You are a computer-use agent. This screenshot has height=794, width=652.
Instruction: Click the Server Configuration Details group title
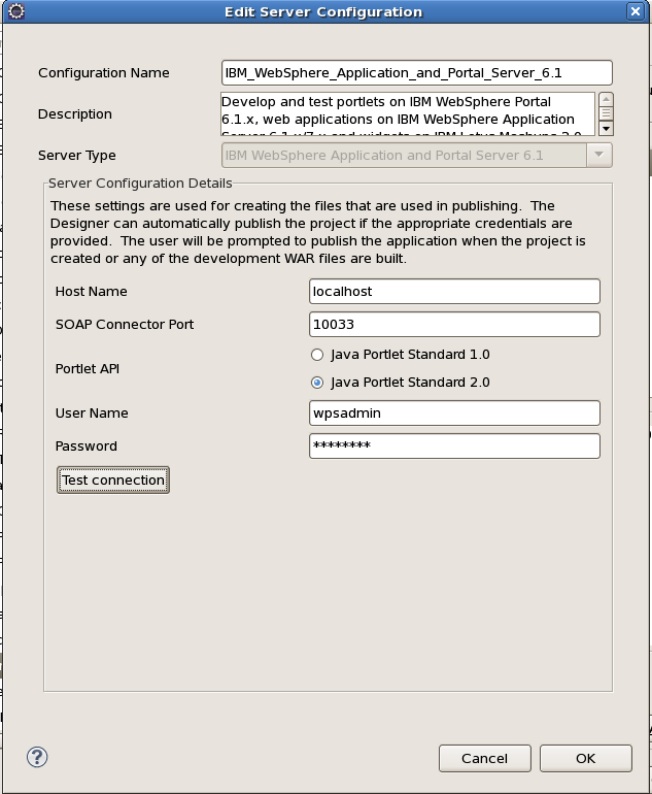pos(140,183)
